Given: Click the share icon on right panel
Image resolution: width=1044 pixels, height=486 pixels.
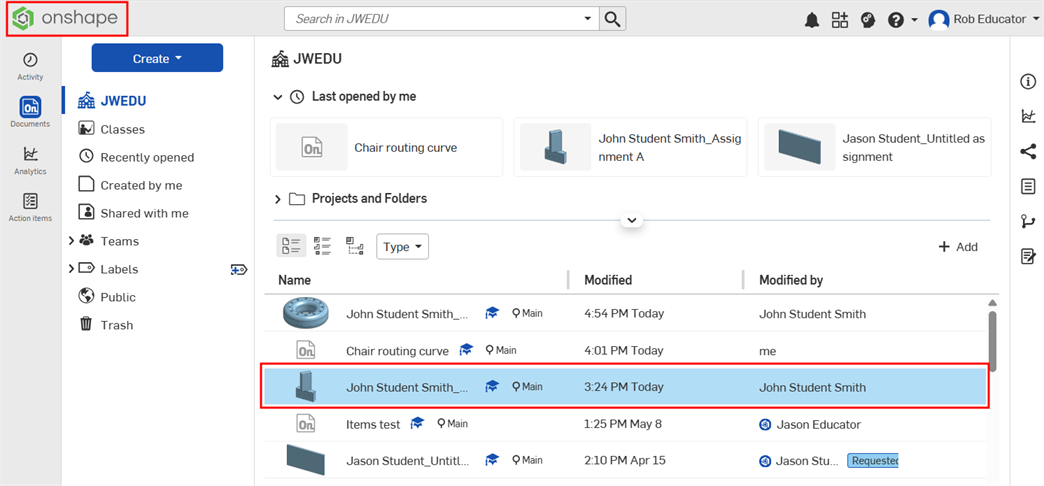Looking at the screenshot, I should click(x=1028, y=152).
